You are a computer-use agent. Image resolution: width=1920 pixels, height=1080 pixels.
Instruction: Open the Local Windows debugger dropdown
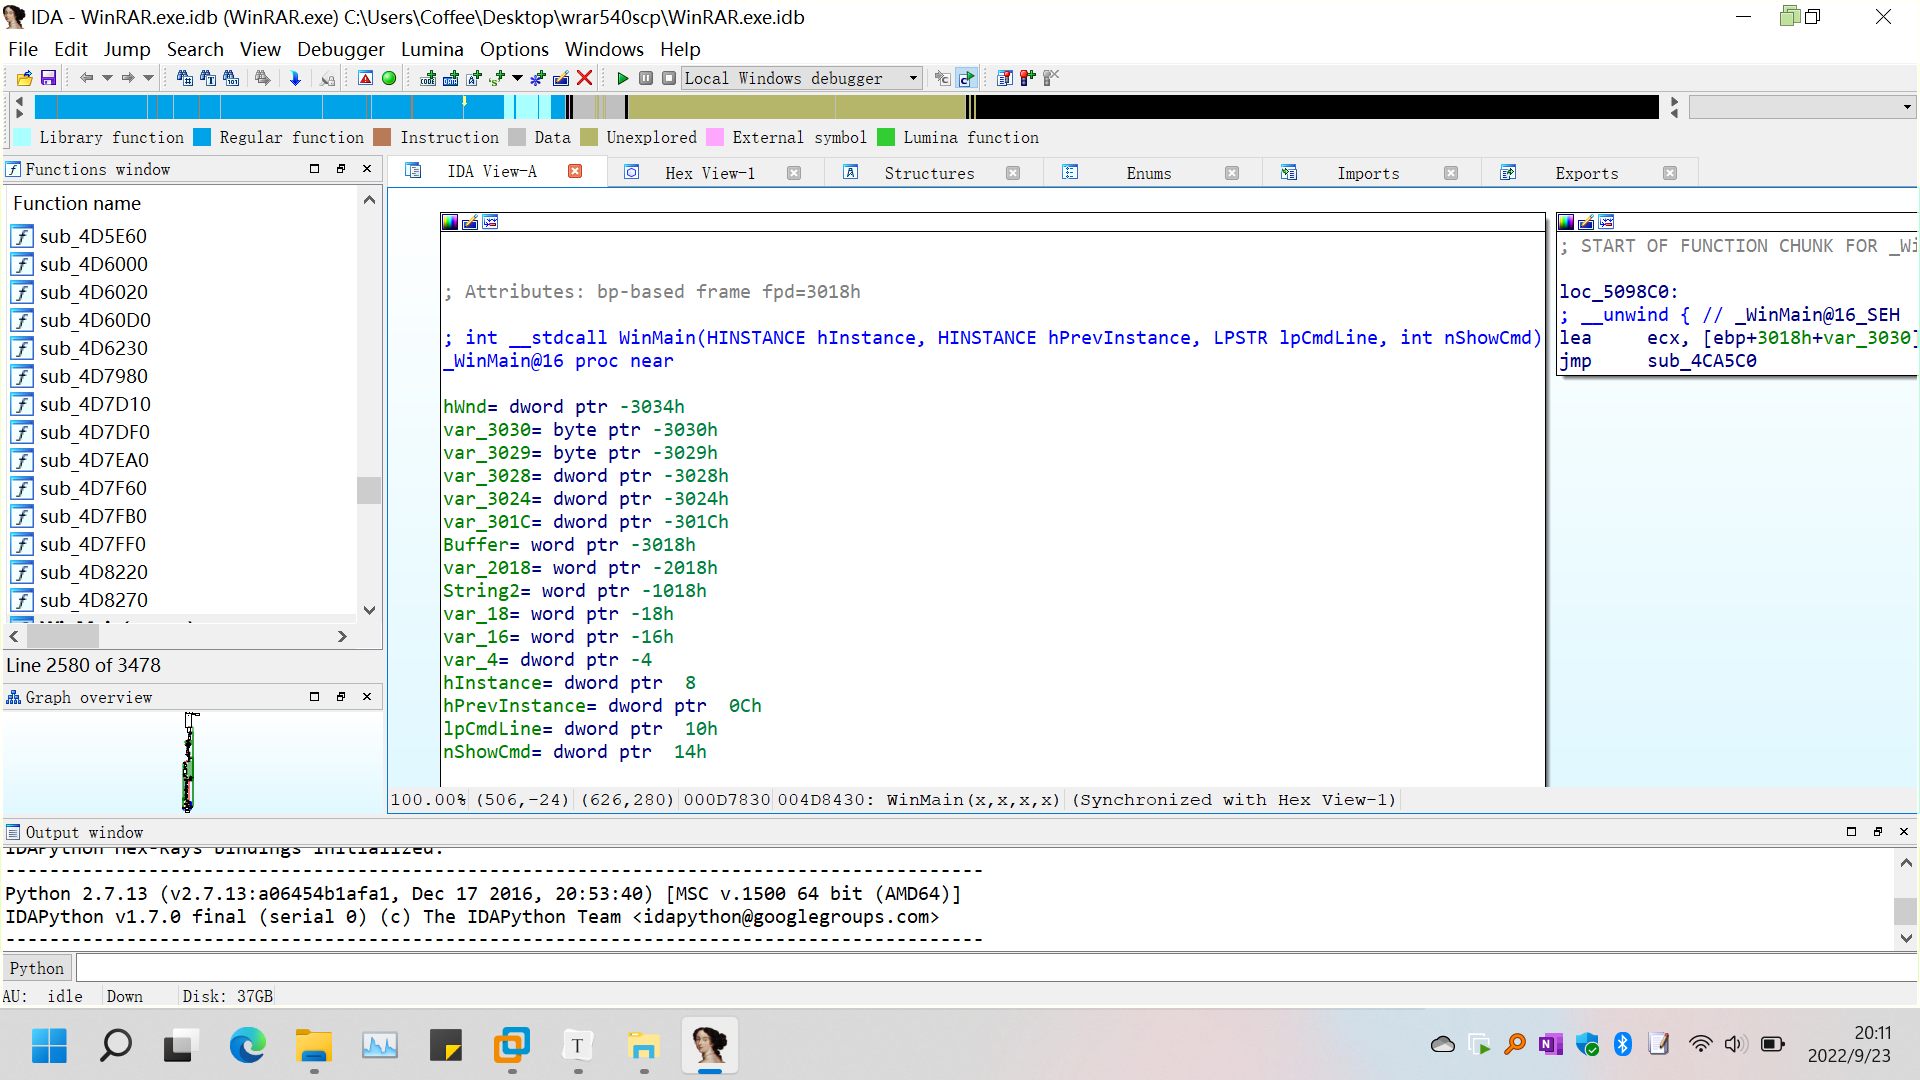coord(801,78)
